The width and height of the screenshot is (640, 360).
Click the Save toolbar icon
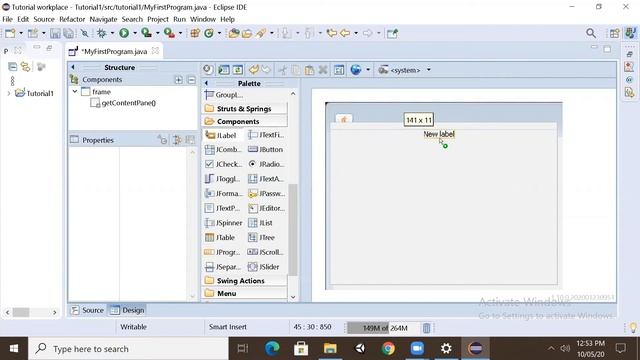click(55, 33)
